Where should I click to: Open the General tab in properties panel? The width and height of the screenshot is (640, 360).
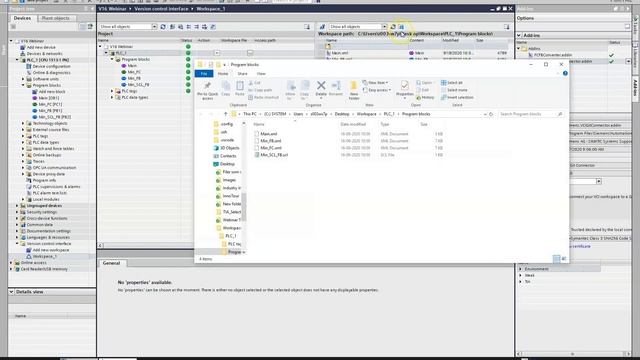pos(111,263)
